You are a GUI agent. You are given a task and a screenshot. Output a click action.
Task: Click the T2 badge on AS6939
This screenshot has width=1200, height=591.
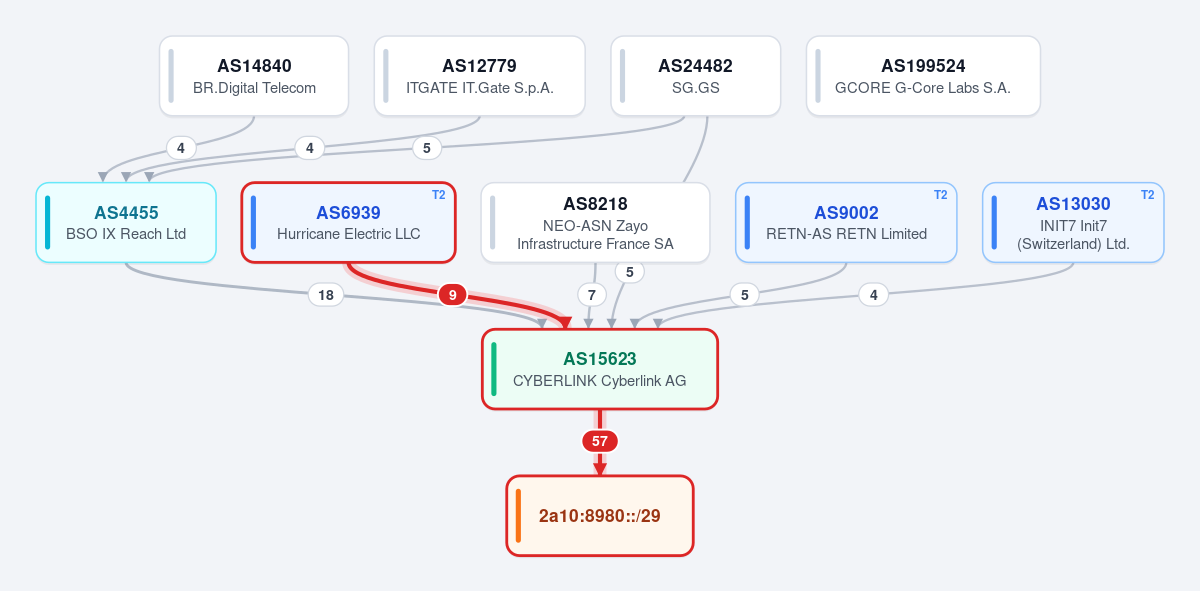point(438,195)
